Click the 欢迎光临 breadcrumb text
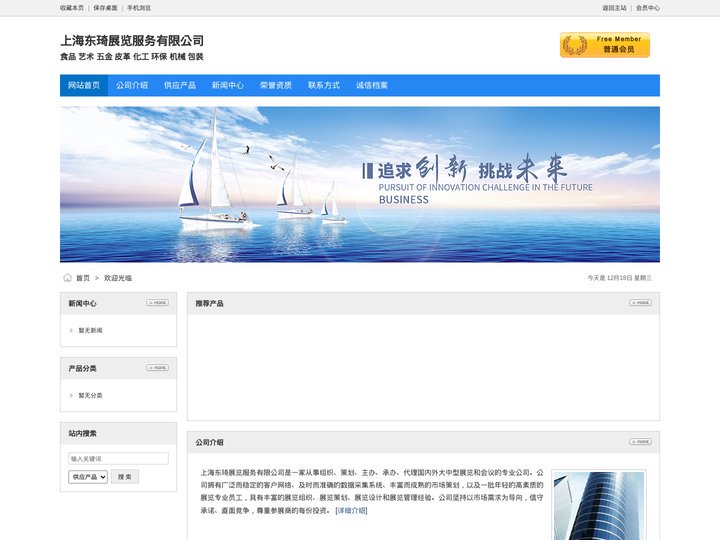The image size is (720, 540). [118, 278]
